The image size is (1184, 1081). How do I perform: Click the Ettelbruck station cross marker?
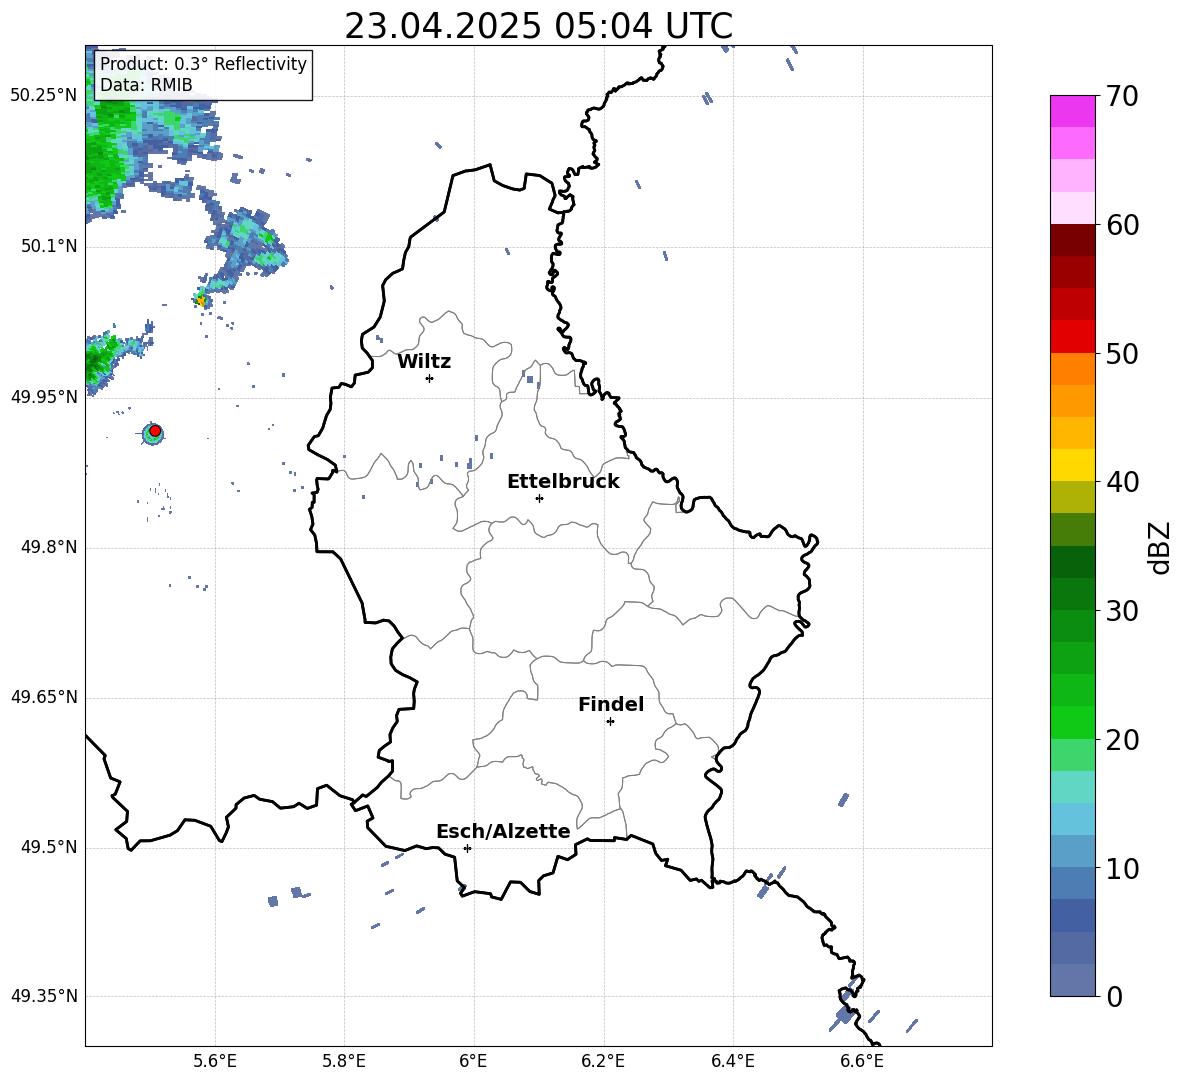coord(539,498)
